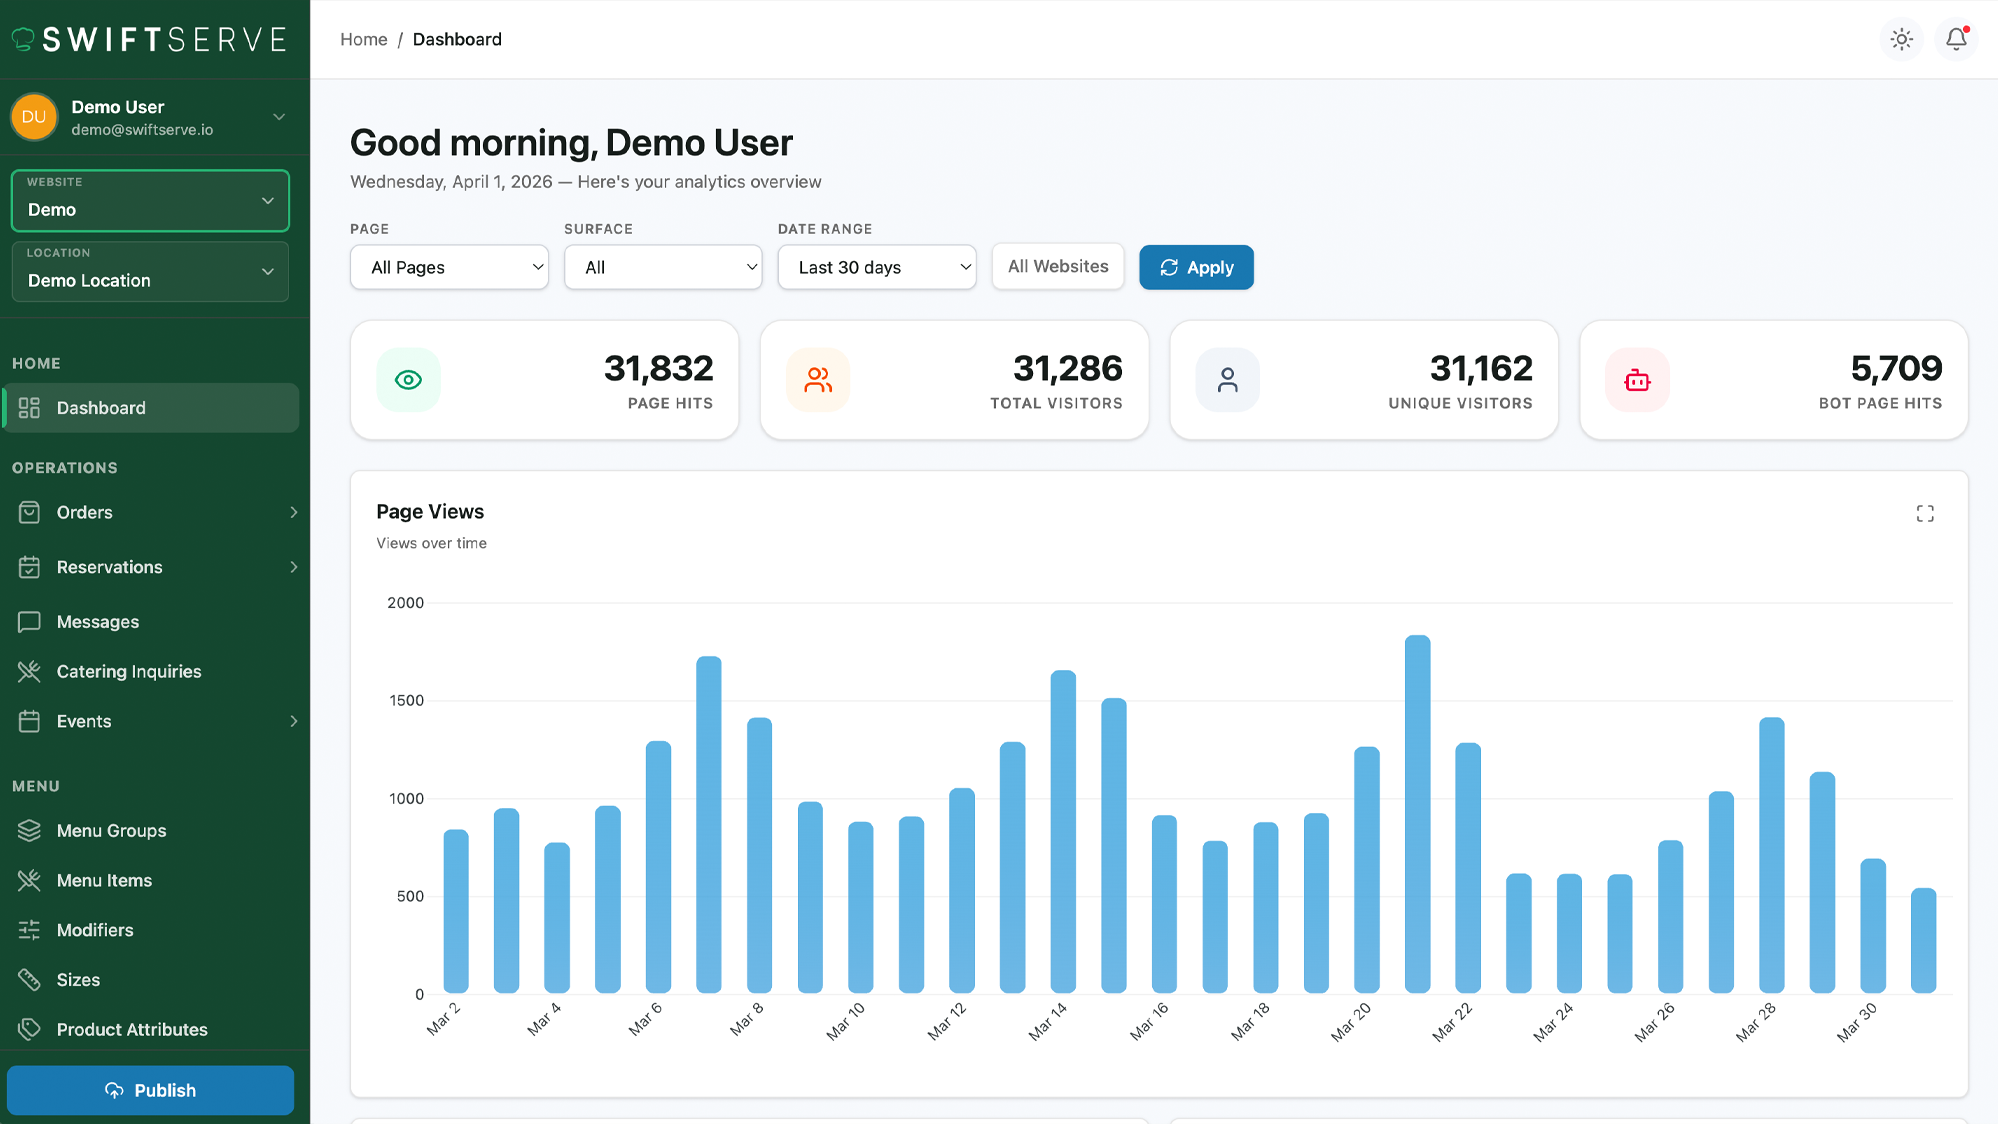The height and width of the screenshot is (1124, 1998).
Task: Open the Website selector showing Demo
Action: coord(150,200)
